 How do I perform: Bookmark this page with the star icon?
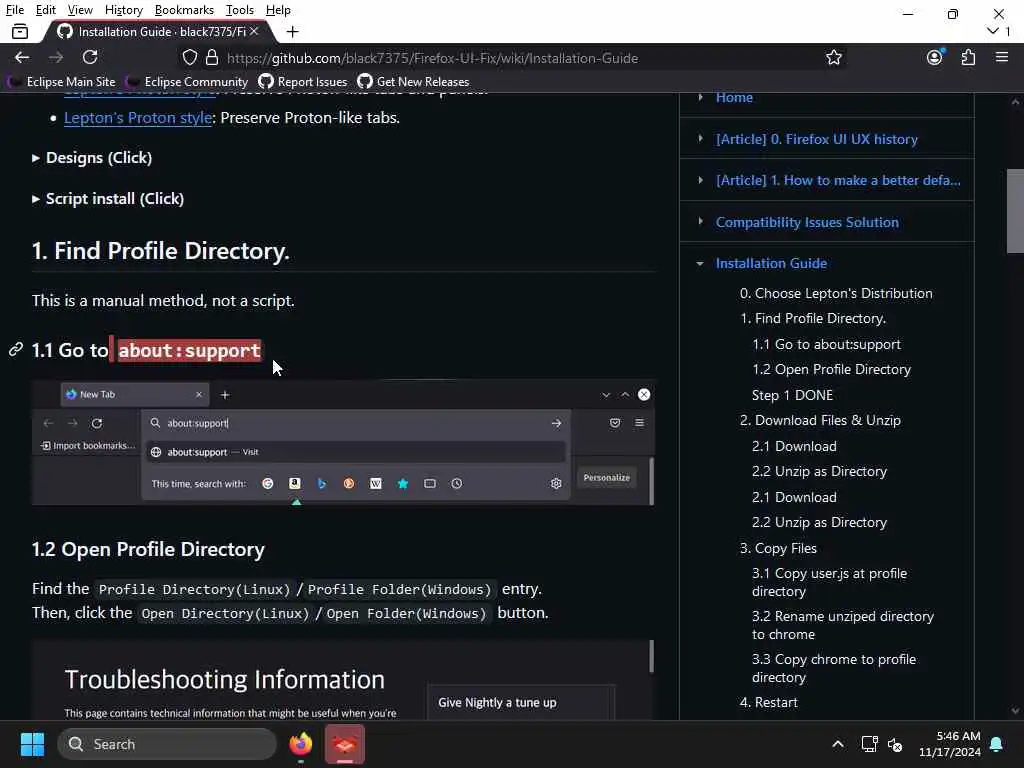(833, 57)
